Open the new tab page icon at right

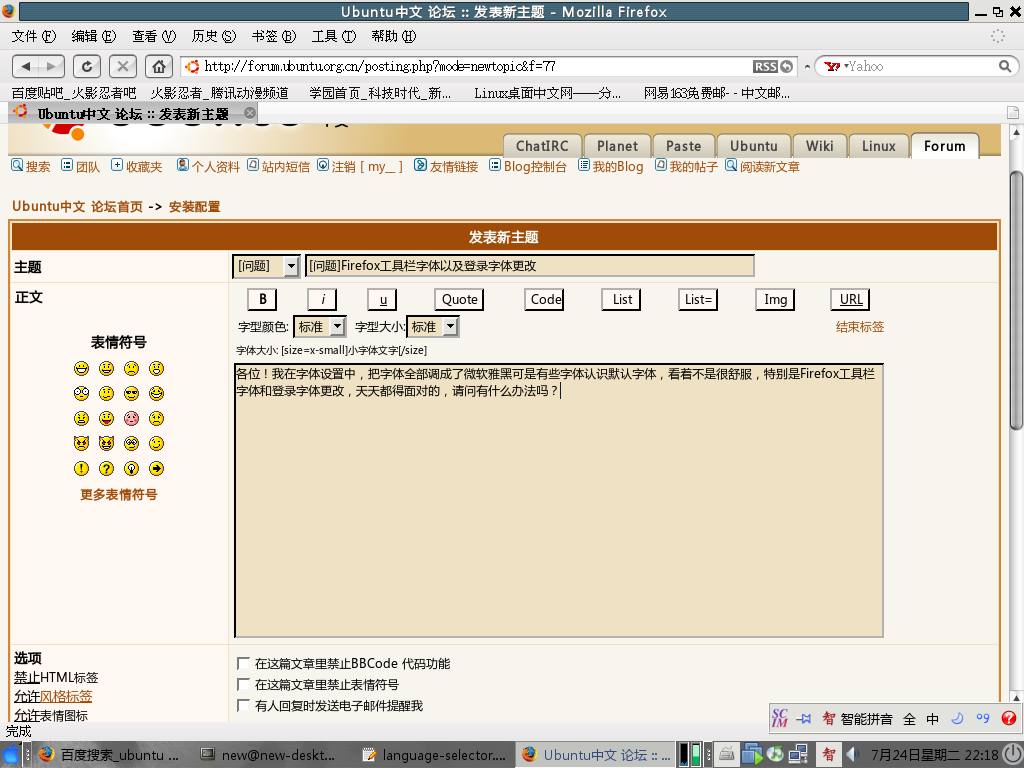tap(1013, 113)
